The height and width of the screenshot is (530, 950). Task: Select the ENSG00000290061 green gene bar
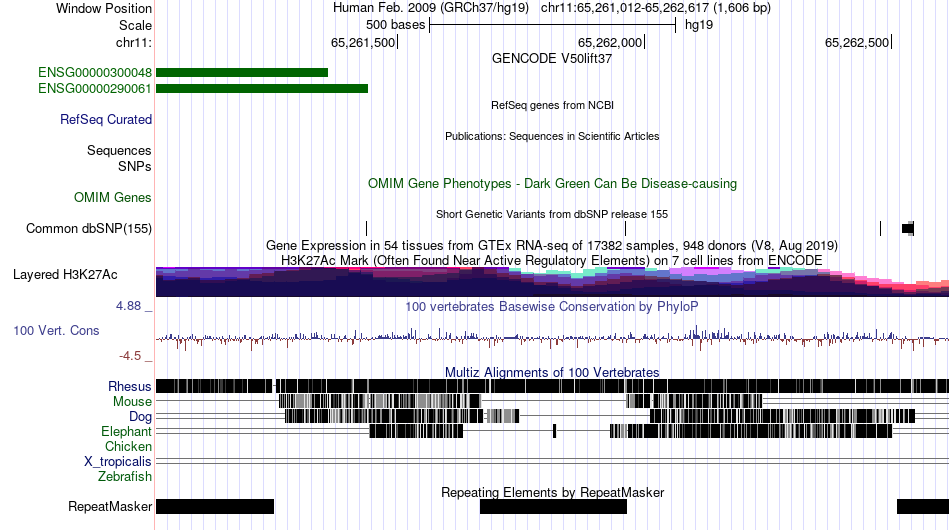(x=262, y=88)
